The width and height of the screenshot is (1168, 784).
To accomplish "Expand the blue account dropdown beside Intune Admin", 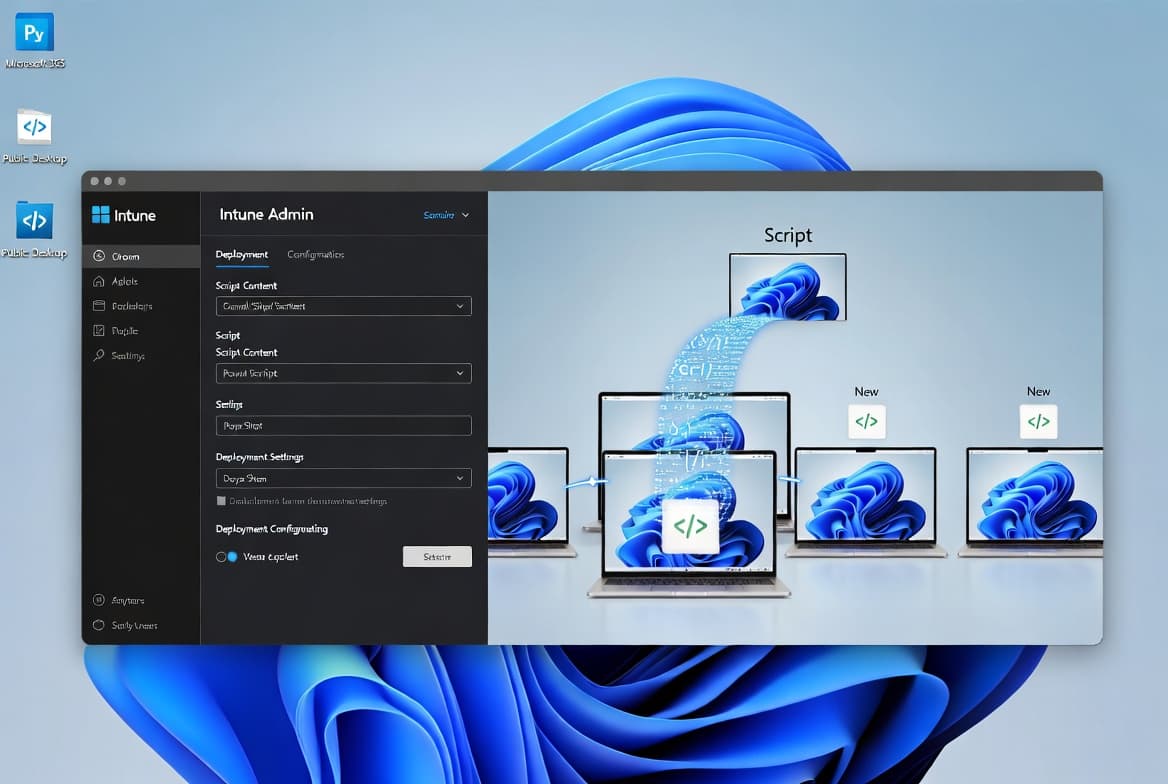I will (x=446, y=215).
